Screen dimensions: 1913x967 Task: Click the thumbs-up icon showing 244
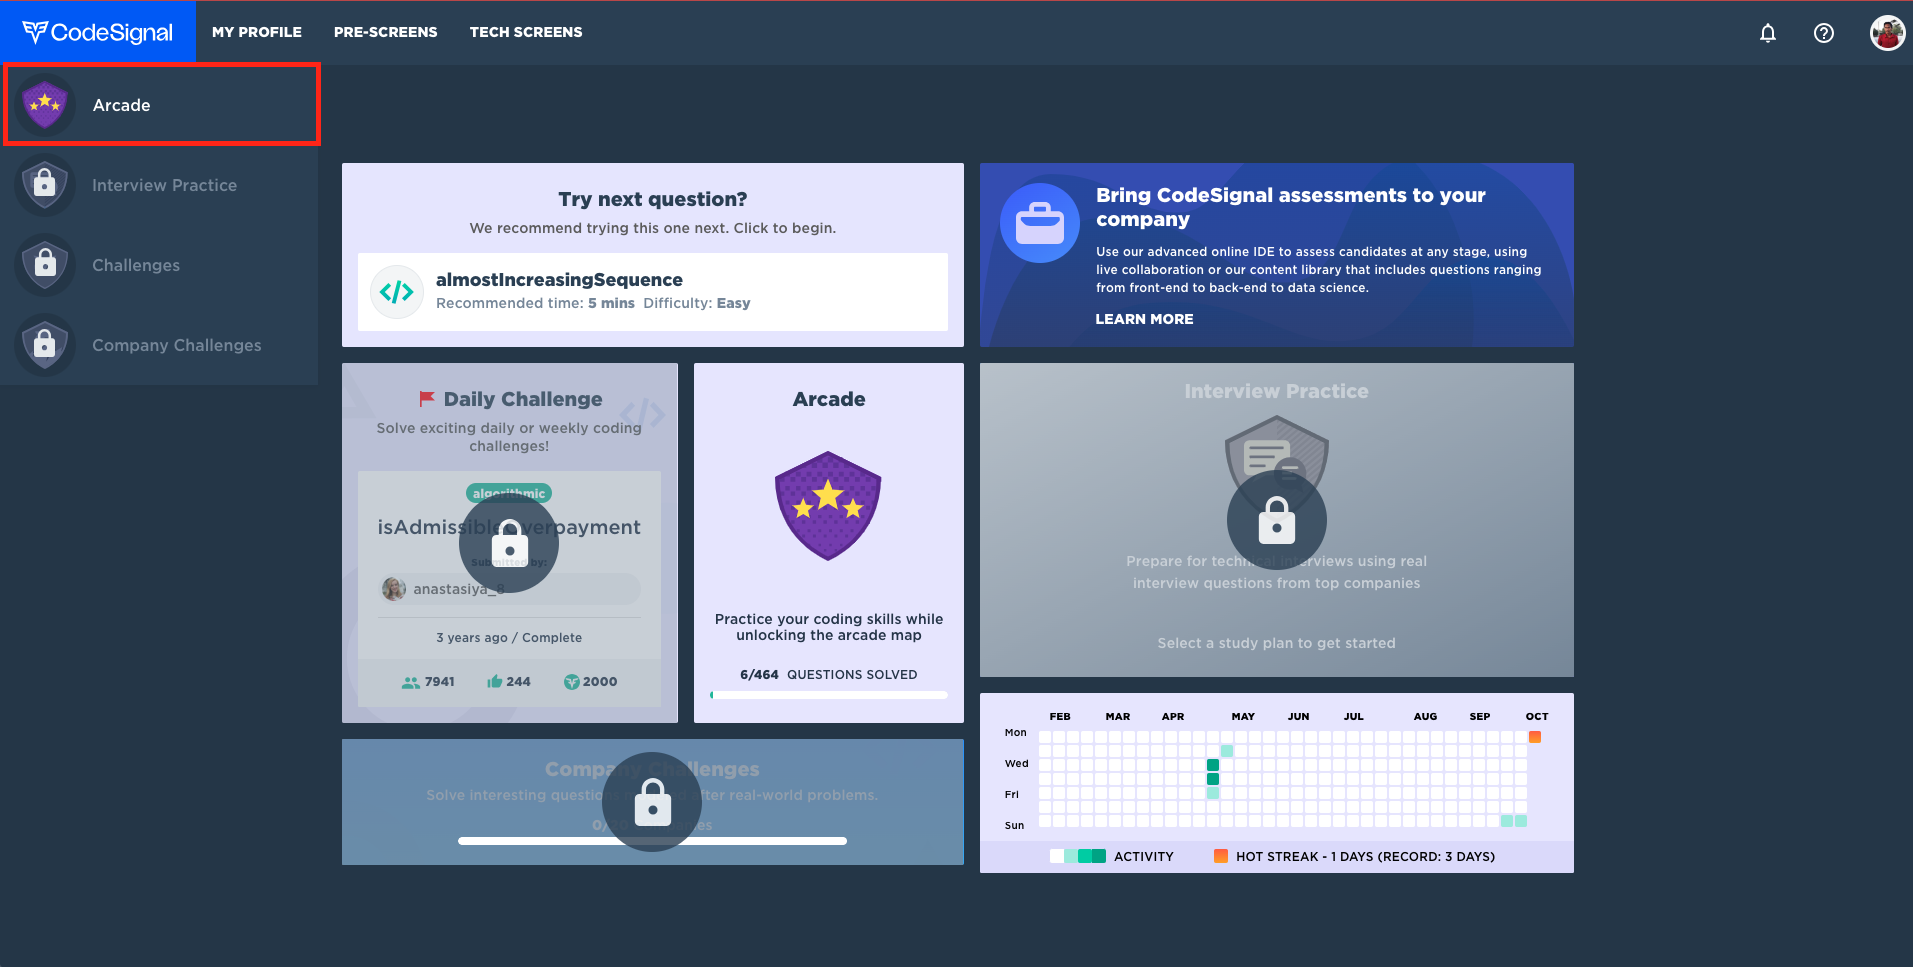click(x=494, y=682)
